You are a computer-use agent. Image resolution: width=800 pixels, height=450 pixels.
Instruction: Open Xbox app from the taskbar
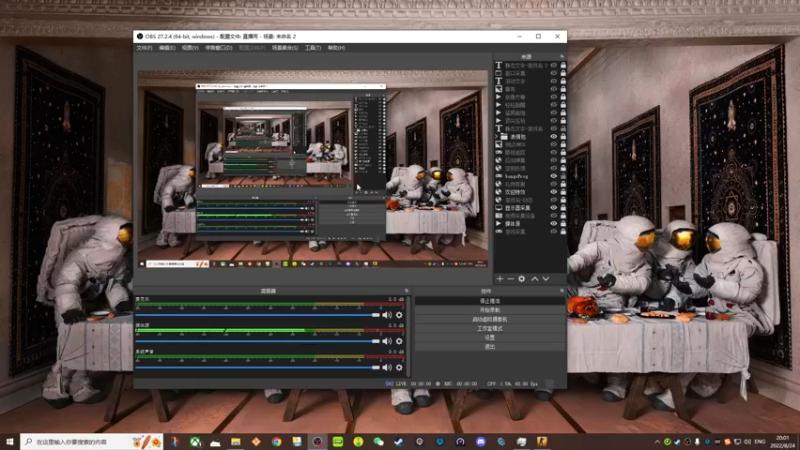195,442
